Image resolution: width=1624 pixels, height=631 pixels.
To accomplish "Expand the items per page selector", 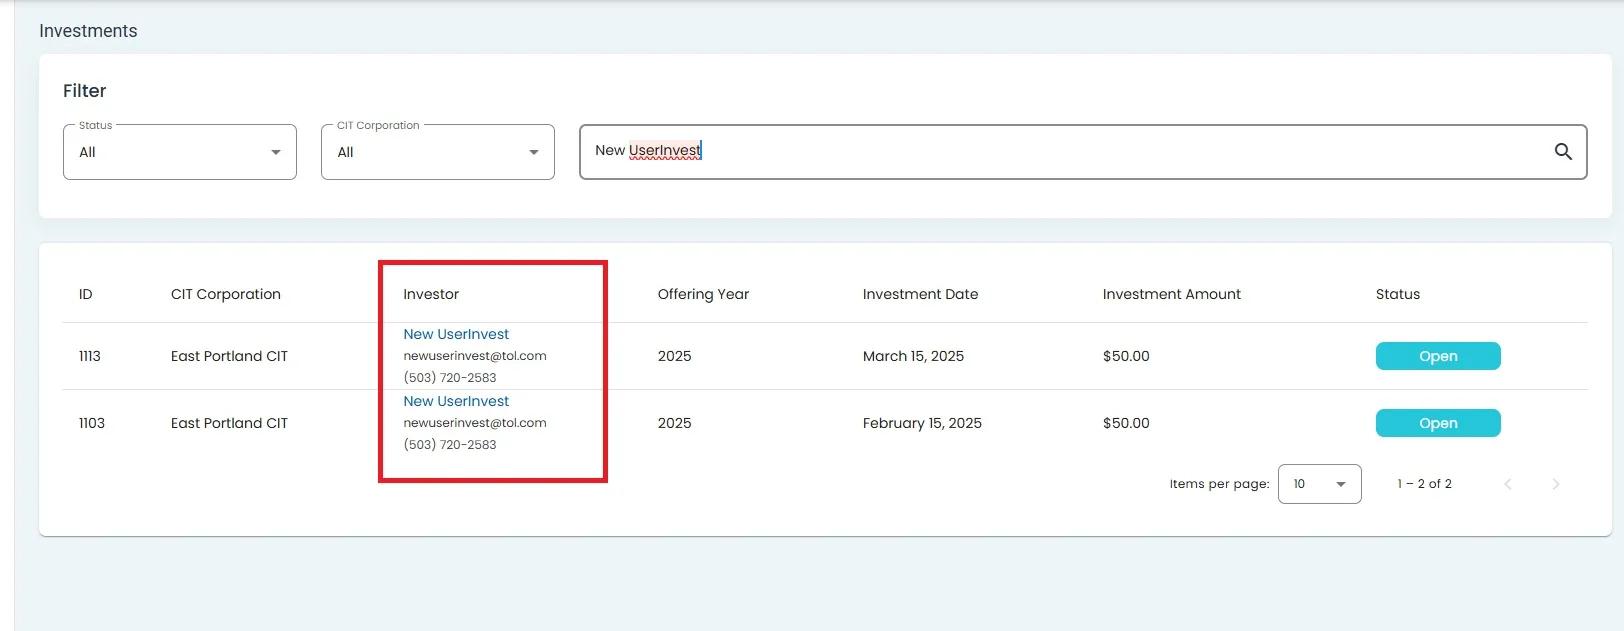I will pyautogui.click(x=1319, y=484).
